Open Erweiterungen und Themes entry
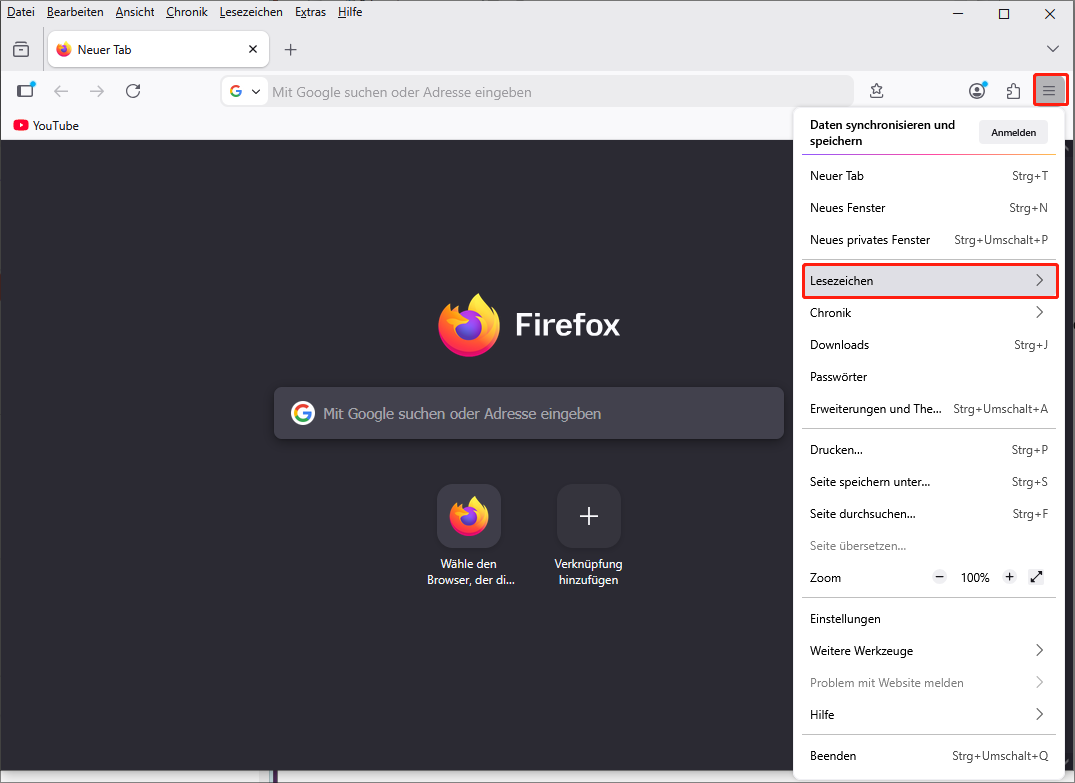Viewport: 1075px width, 783px height. point(929,409)
